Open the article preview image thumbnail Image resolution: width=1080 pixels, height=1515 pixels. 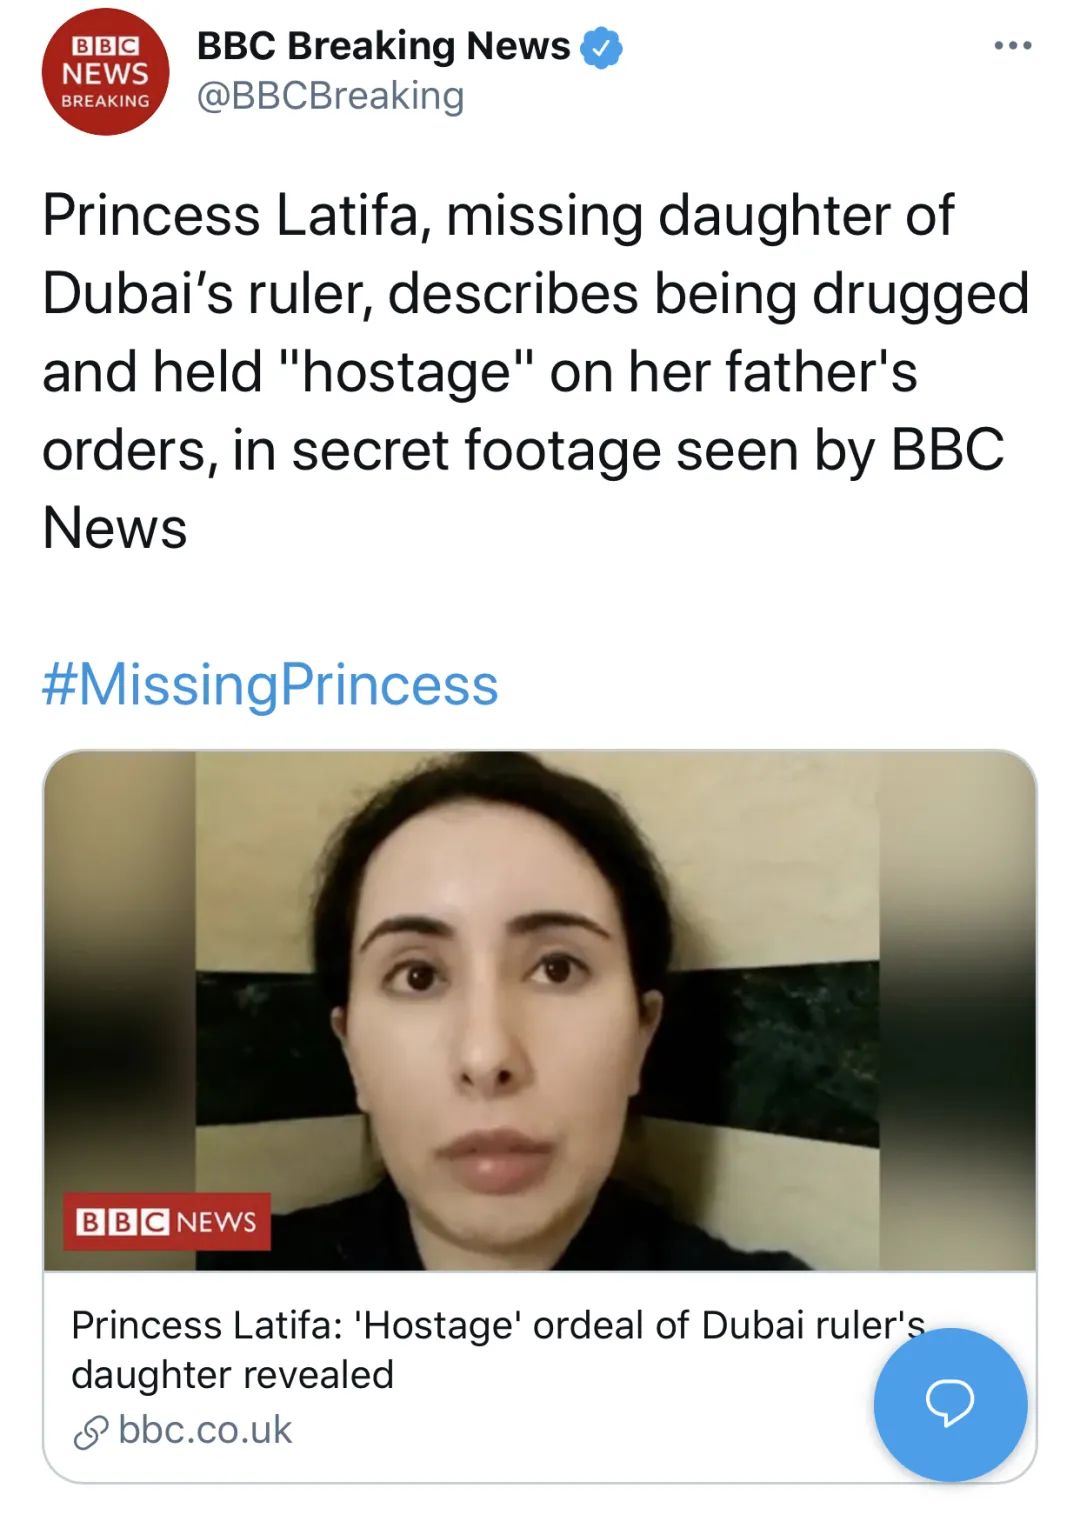(540, 1010)
